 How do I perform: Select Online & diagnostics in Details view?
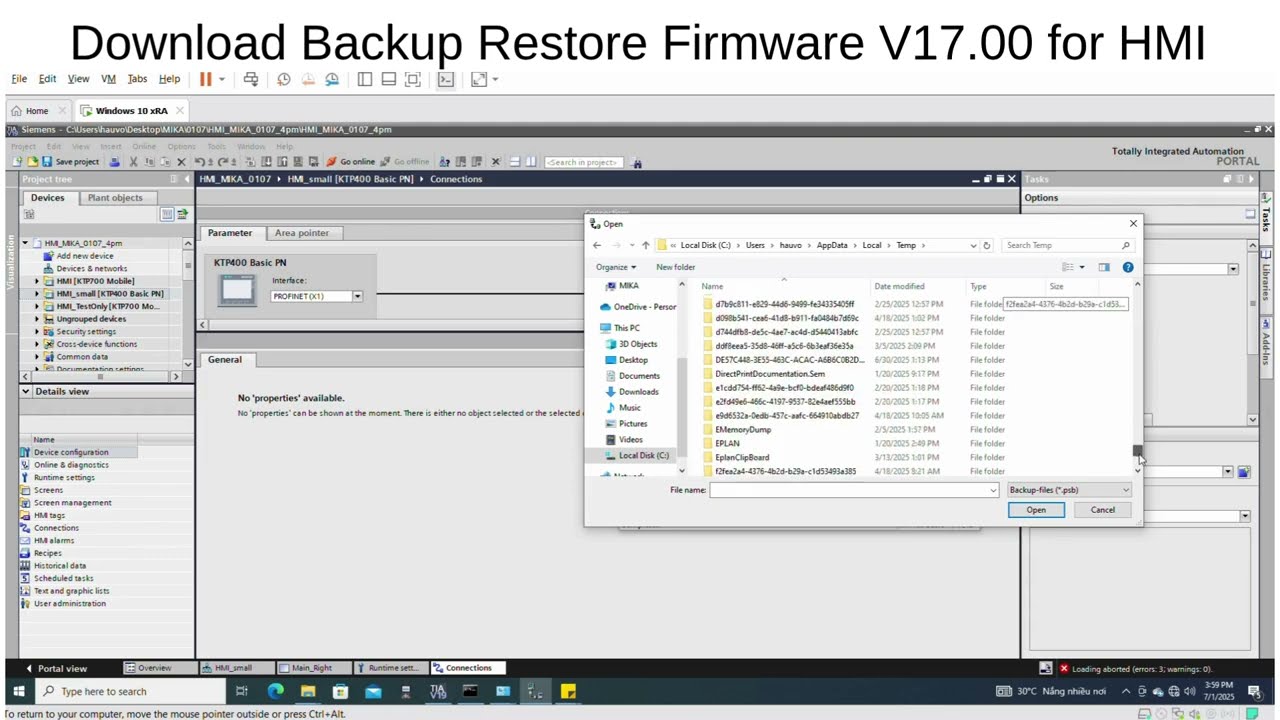tap(71, 465)
